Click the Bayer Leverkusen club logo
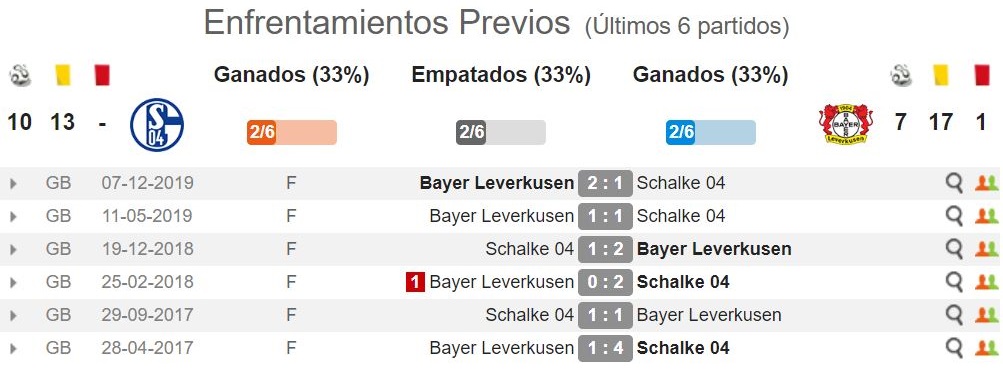This screenshot has width=1003, height=376. pyautogui.click(x=846, y=123)
